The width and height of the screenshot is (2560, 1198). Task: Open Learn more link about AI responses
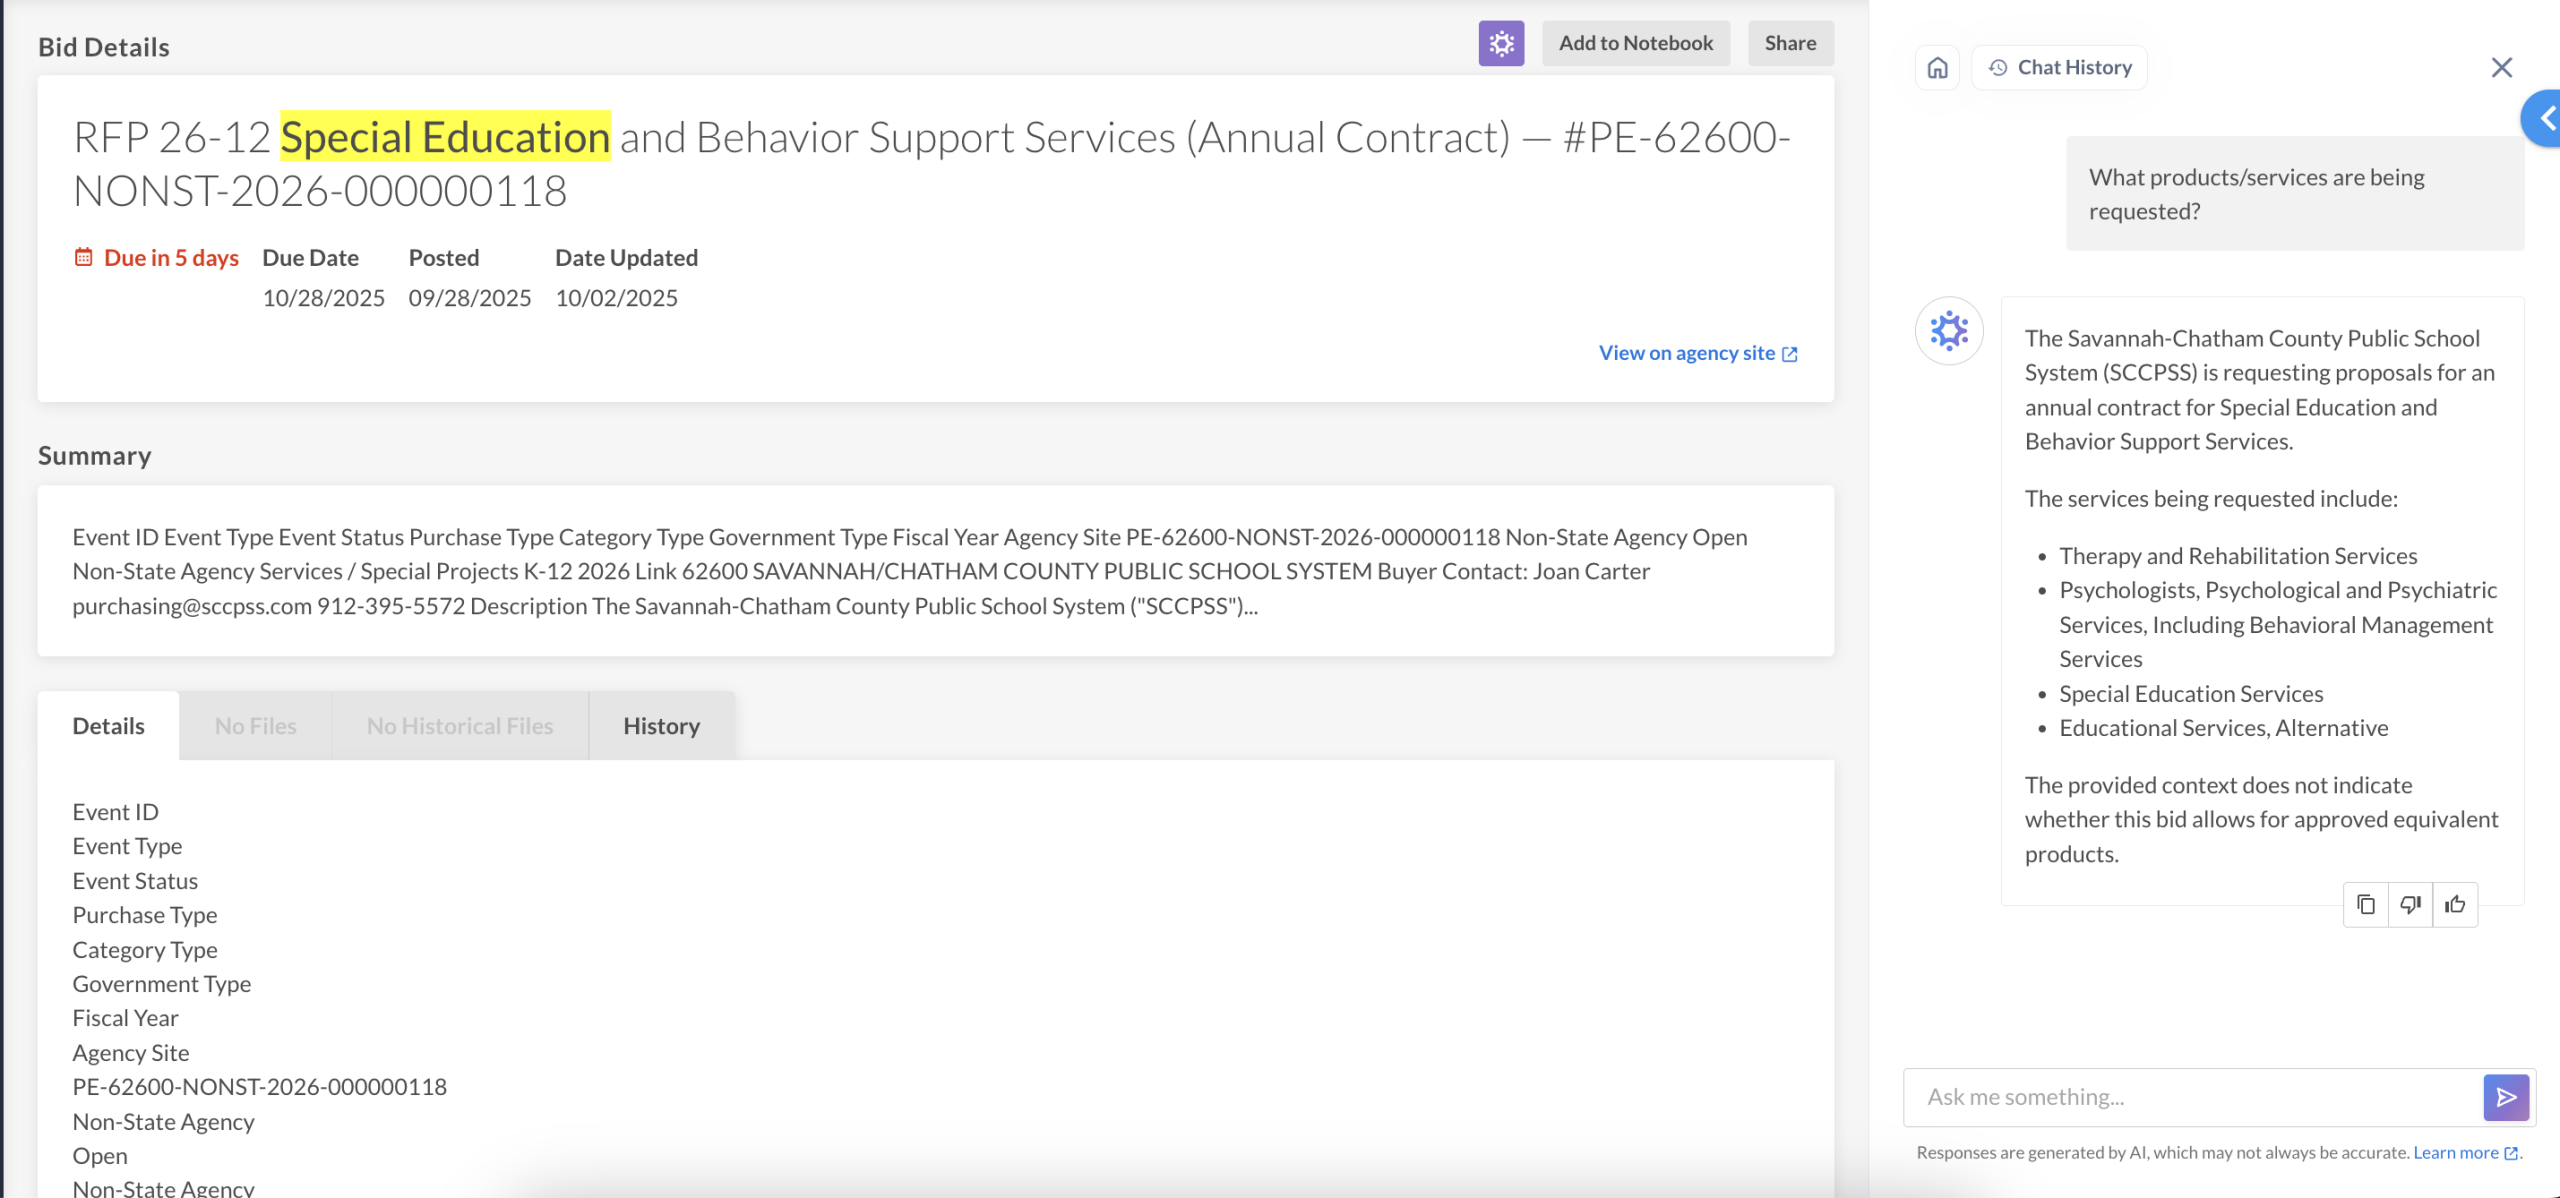(2465, 1152)
